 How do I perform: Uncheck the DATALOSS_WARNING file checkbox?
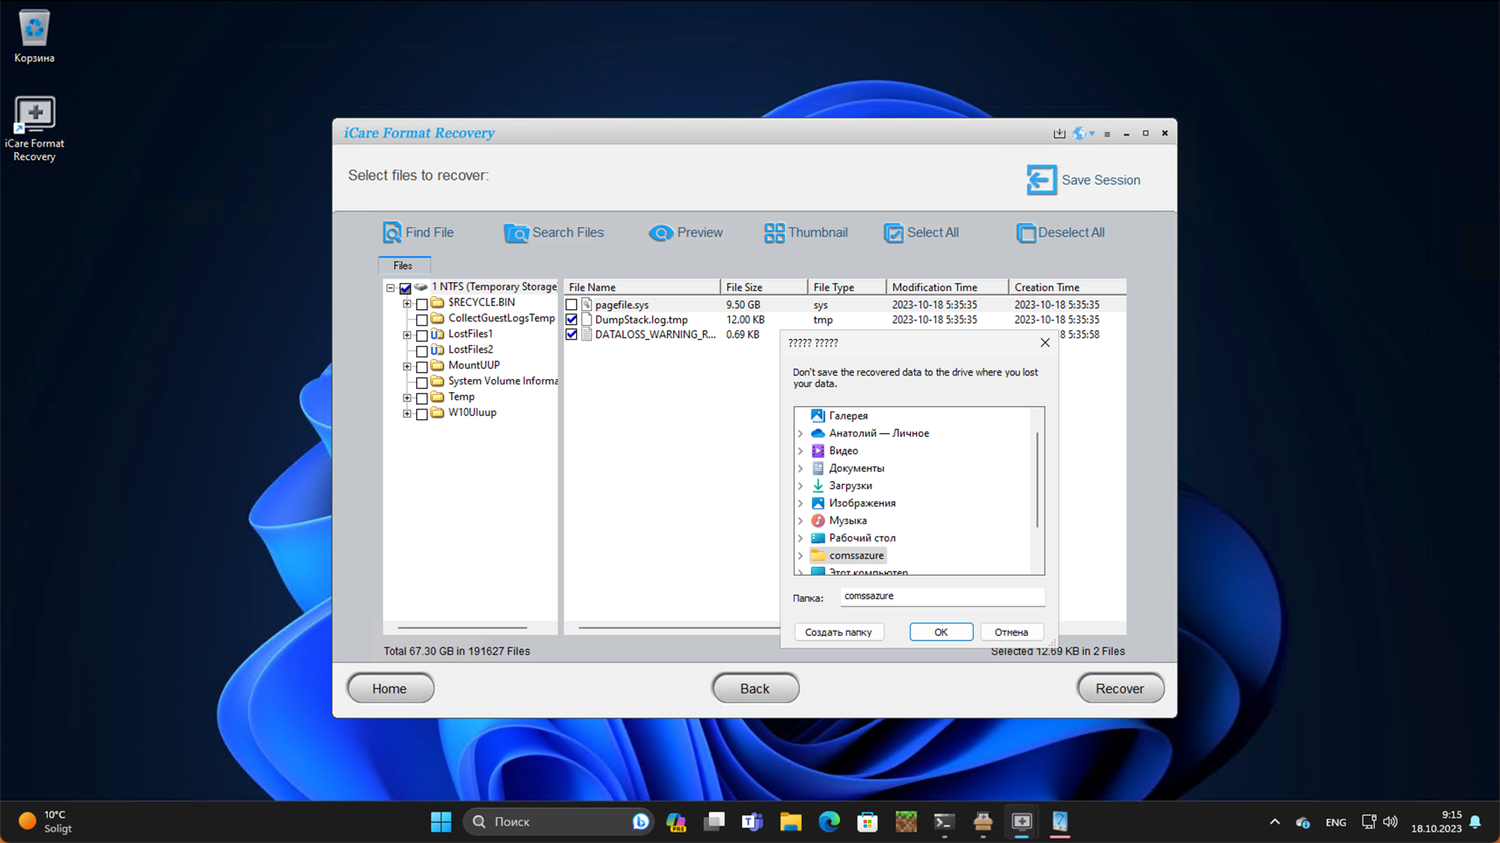point(571,335)
